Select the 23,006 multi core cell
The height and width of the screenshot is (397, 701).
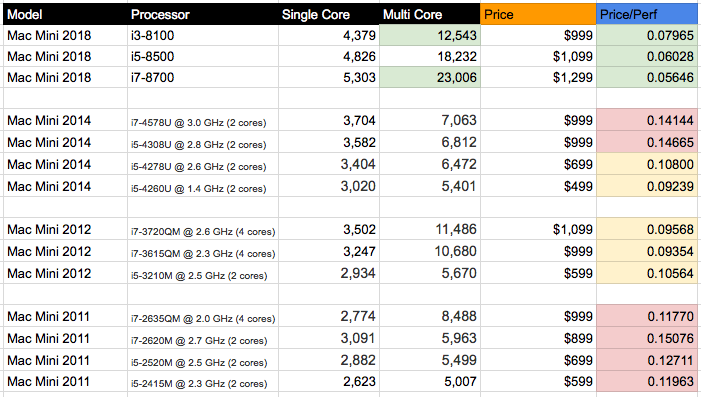[x=430, y=77]
